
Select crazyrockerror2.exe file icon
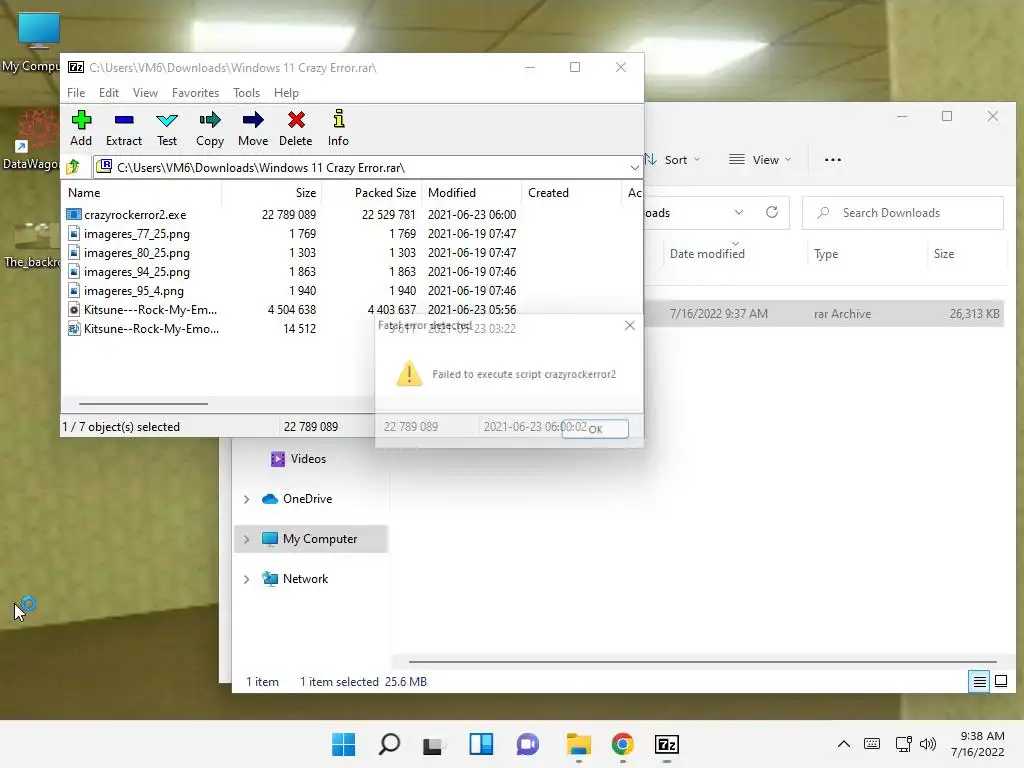click(x=74, y=214)
